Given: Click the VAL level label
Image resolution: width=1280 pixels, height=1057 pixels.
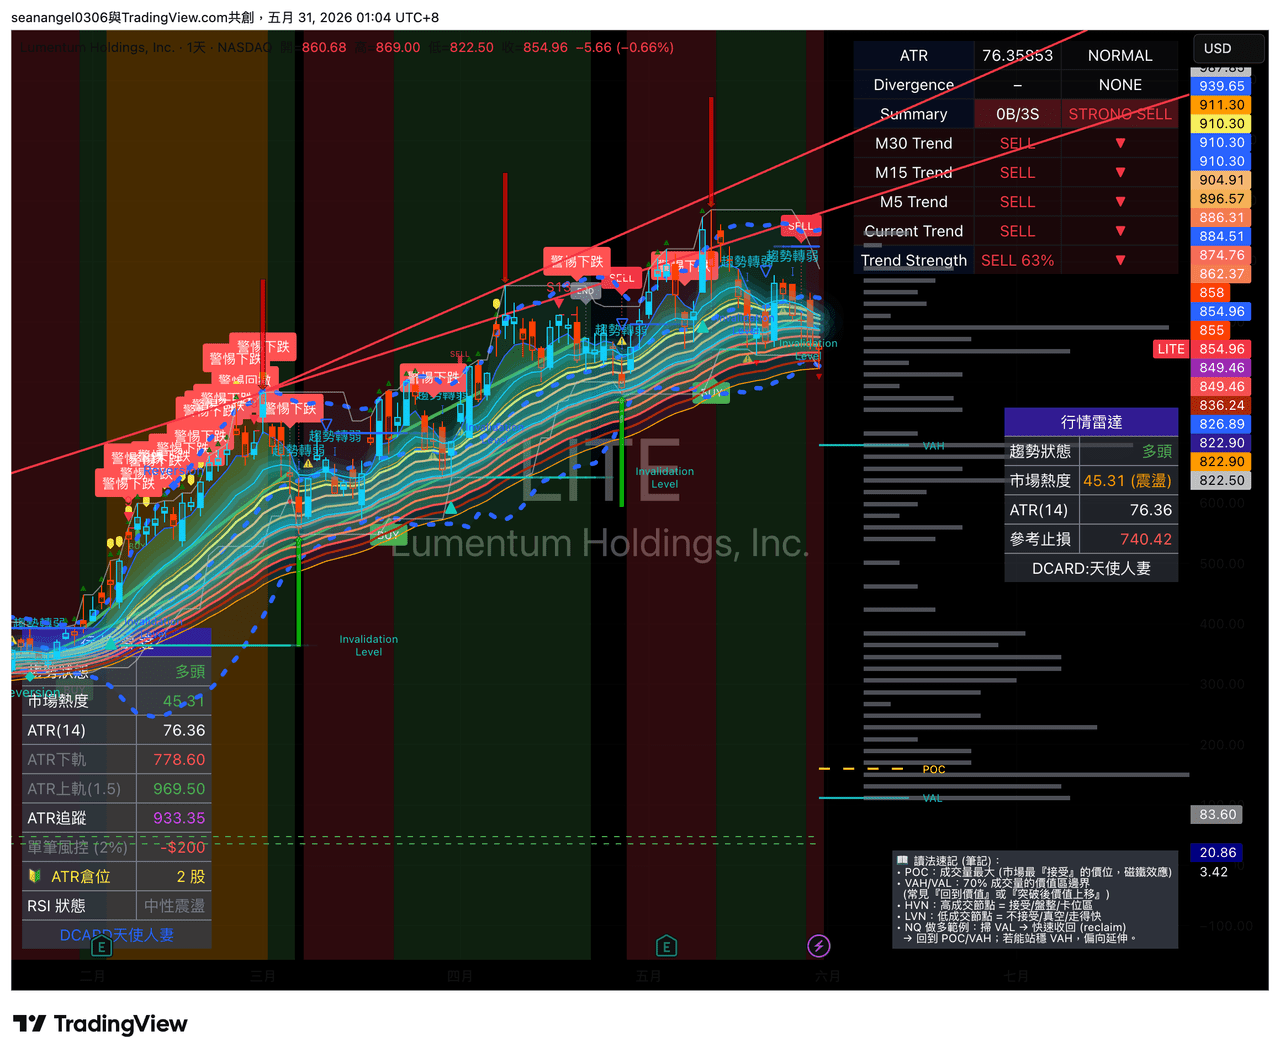Looking at the screenshot, I should (x=933, y=798).
